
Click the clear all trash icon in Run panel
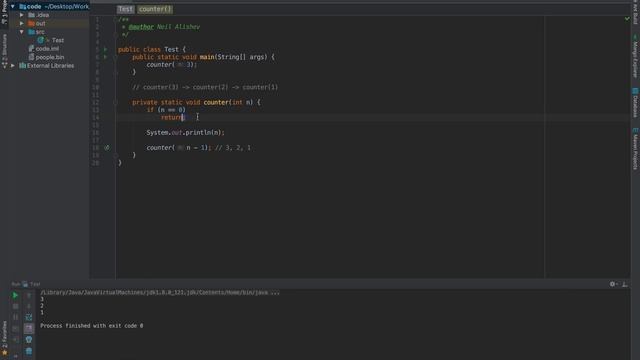coord(29,351)
